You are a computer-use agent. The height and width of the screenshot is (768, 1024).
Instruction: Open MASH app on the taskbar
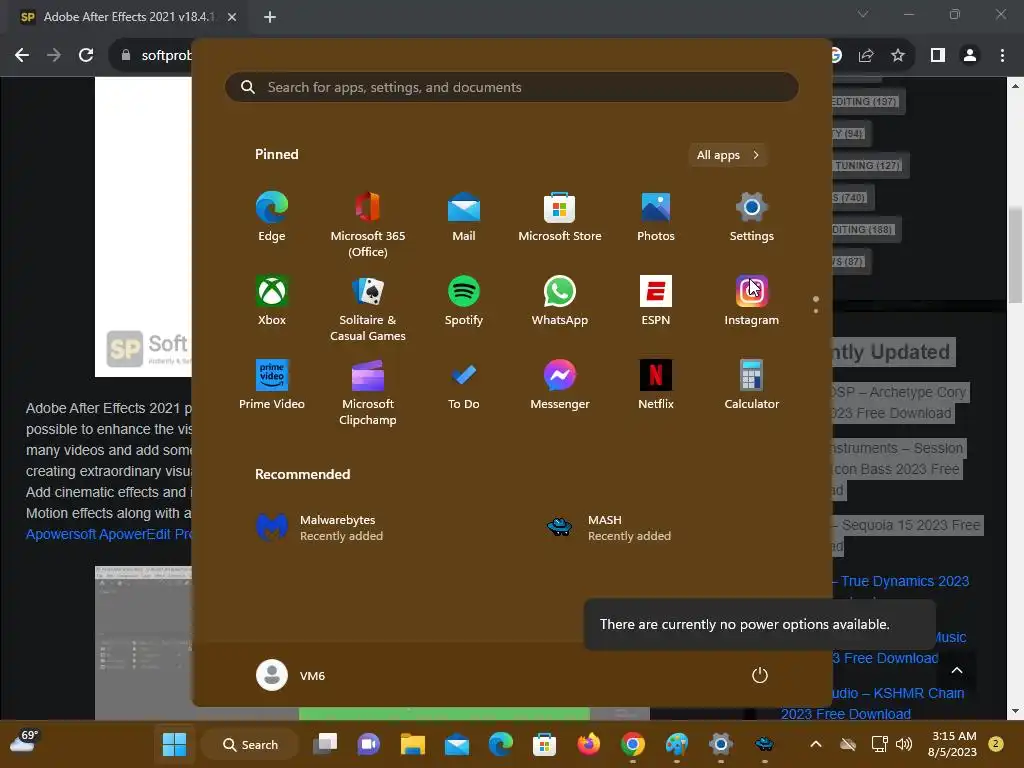pos(764,744)
